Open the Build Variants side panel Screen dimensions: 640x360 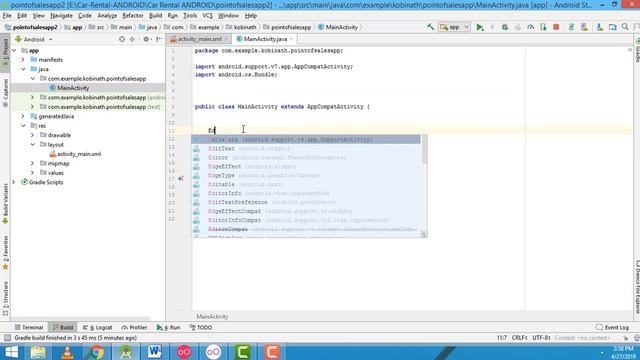pyautogui.click(x=5, y=204)
